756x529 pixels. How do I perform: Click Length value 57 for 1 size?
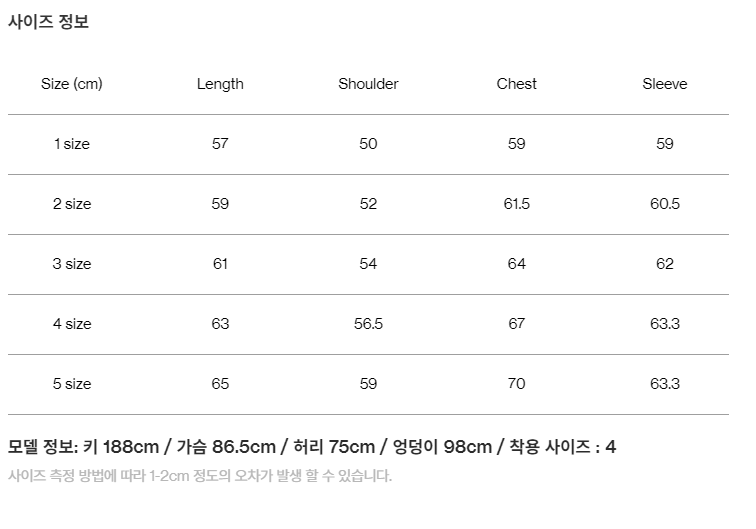220,144
